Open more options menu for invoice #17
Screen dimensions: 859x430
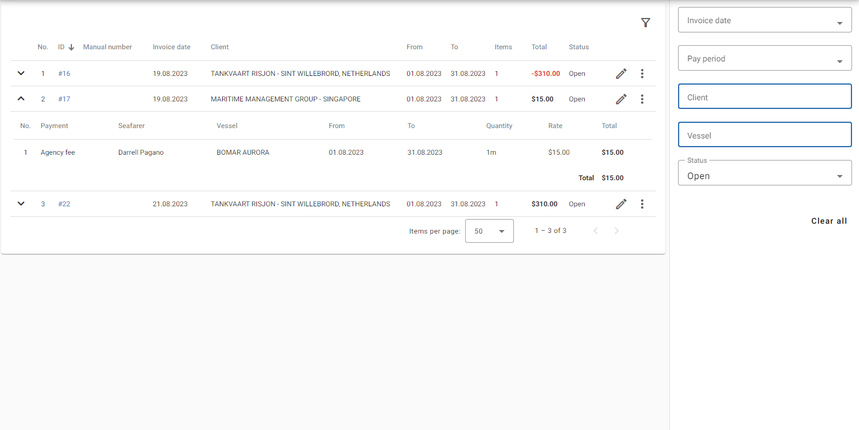[642, 99]
